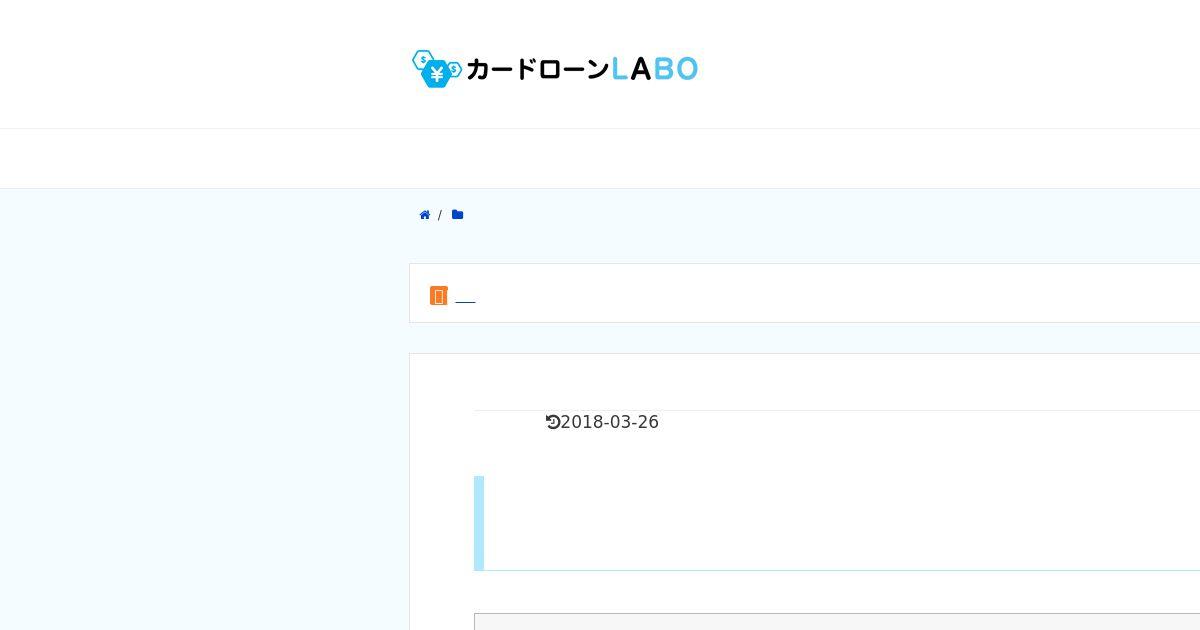
Task: Click the light blue quote bar
Action: (479, 523)
